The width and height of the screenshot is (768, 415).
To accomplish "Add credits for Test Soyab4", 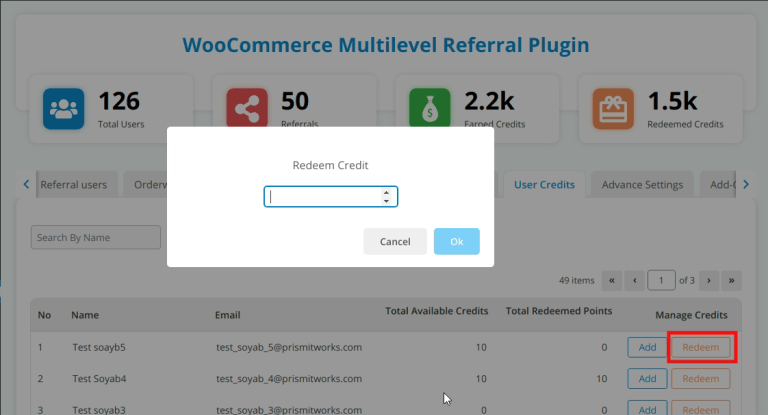I will point(647,379).
